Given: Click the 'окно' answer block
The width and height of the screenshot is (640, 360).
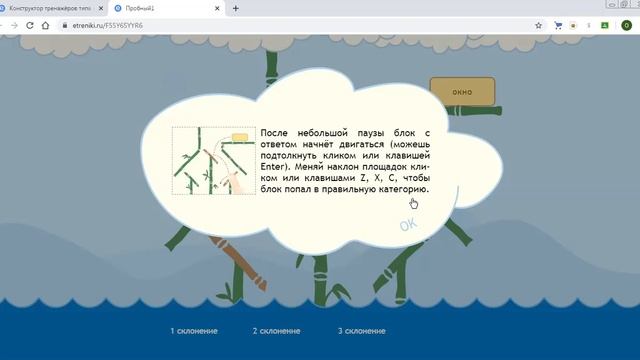Looking at the screenshot, I should pos(462,92).
